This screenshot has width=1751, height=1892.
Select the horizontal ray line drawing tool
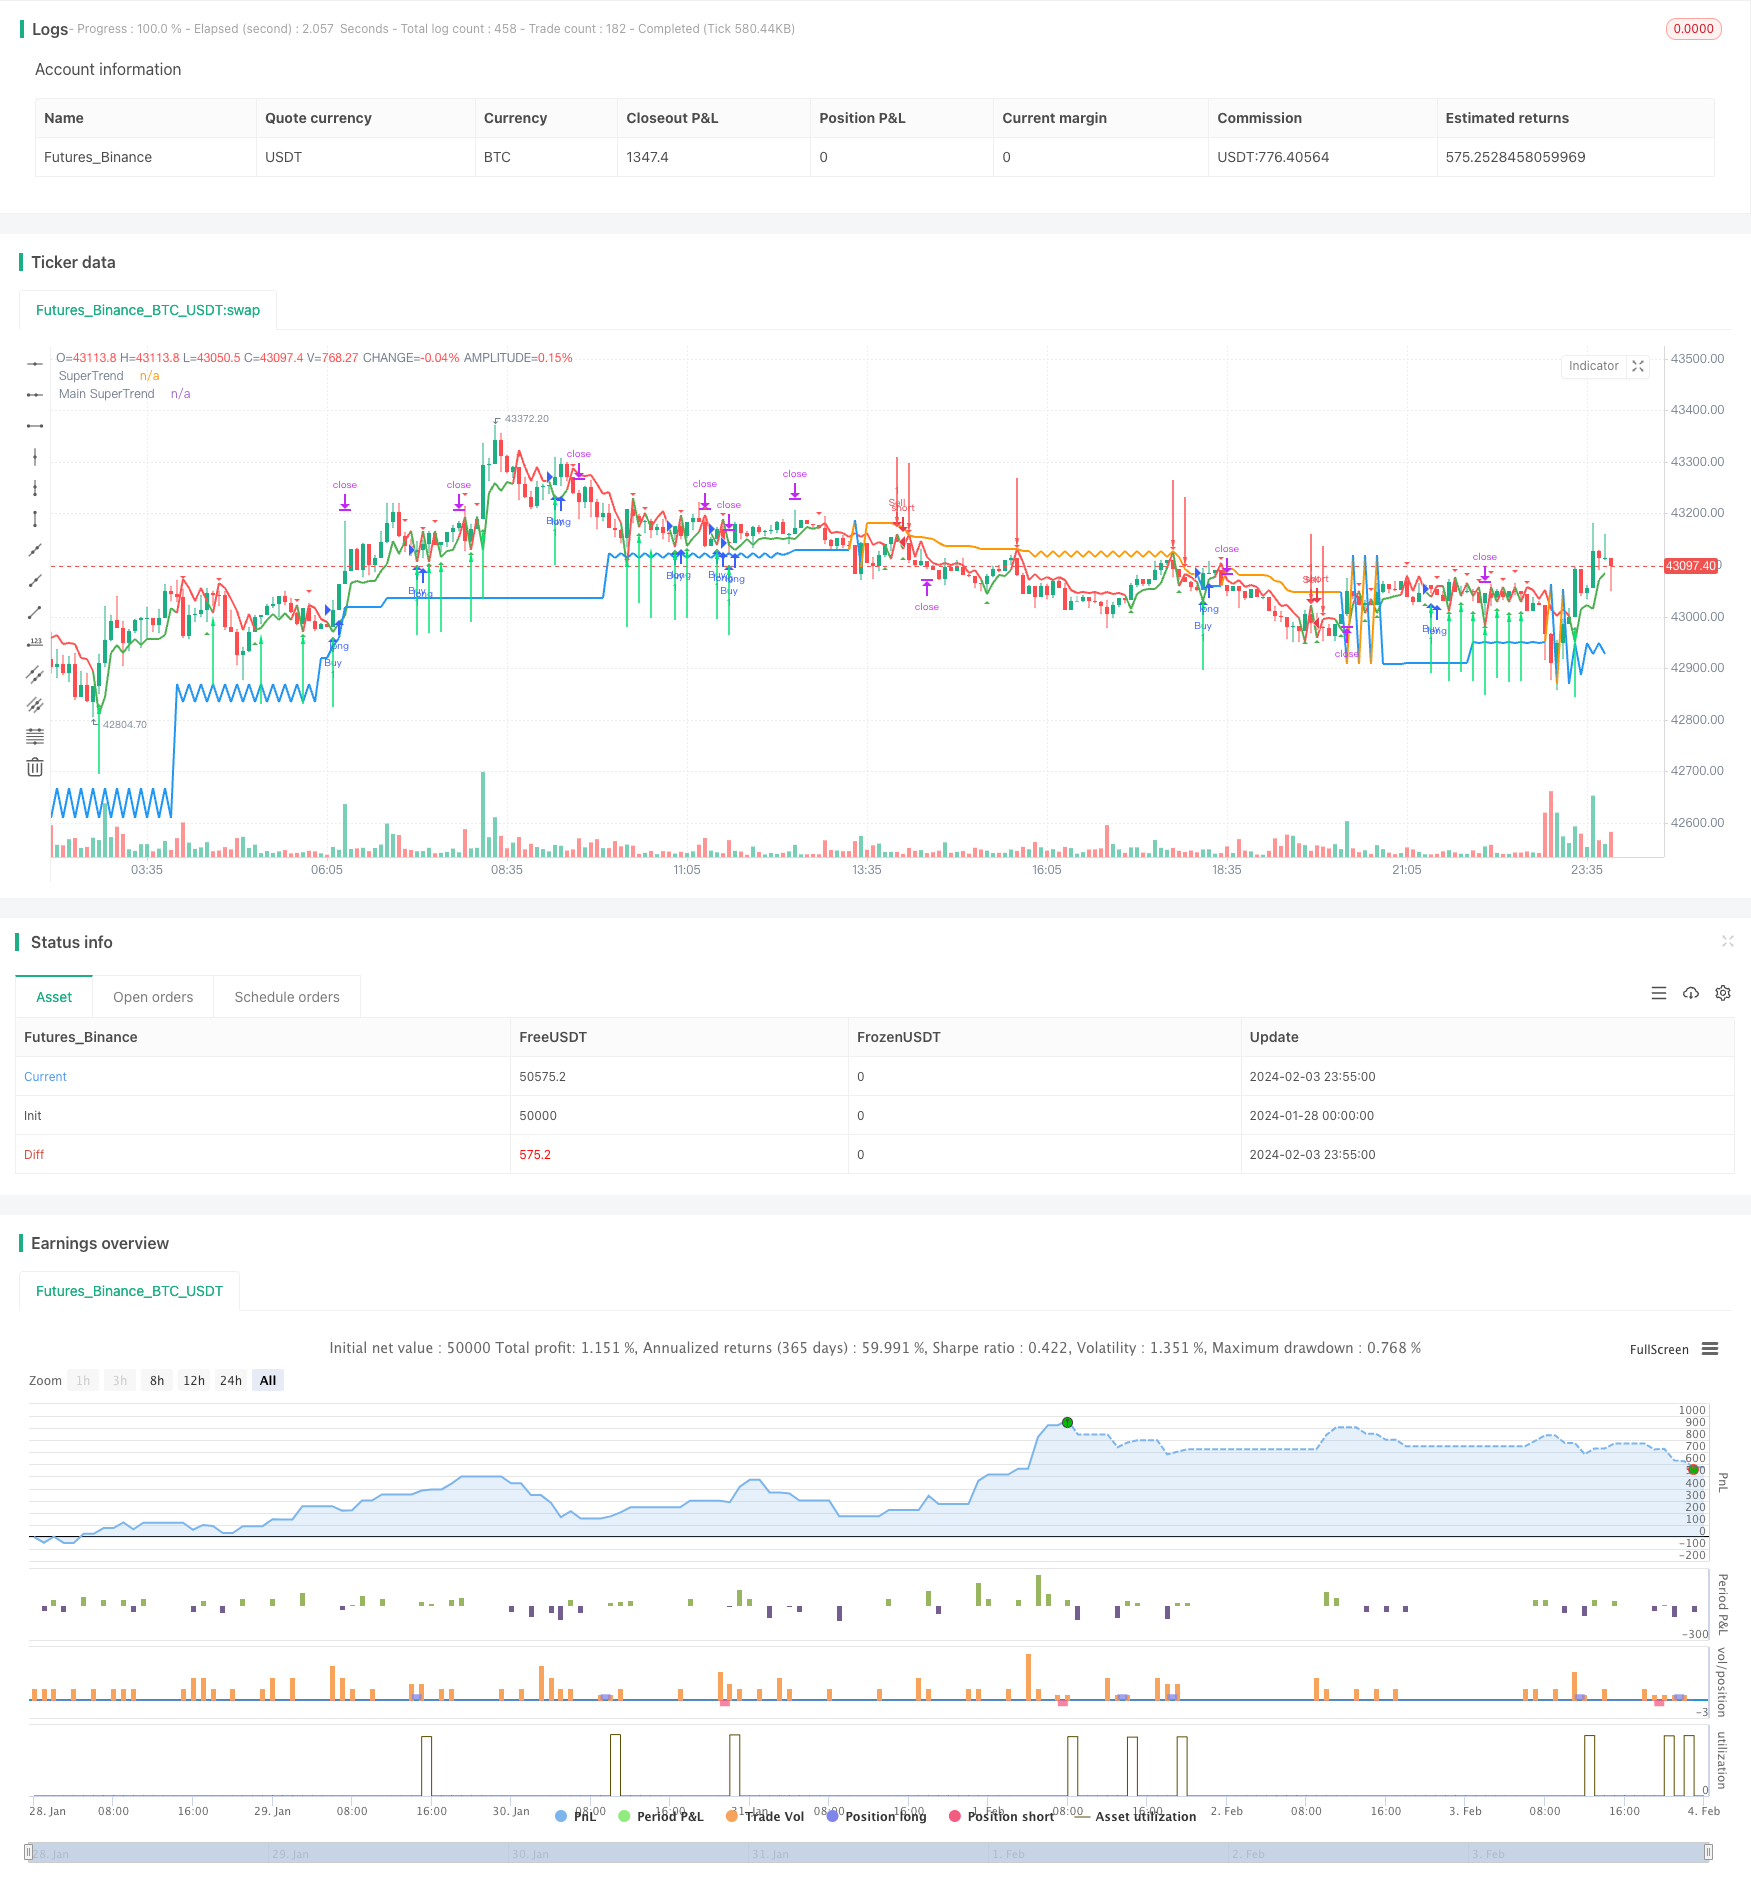(x=35, y=395)
